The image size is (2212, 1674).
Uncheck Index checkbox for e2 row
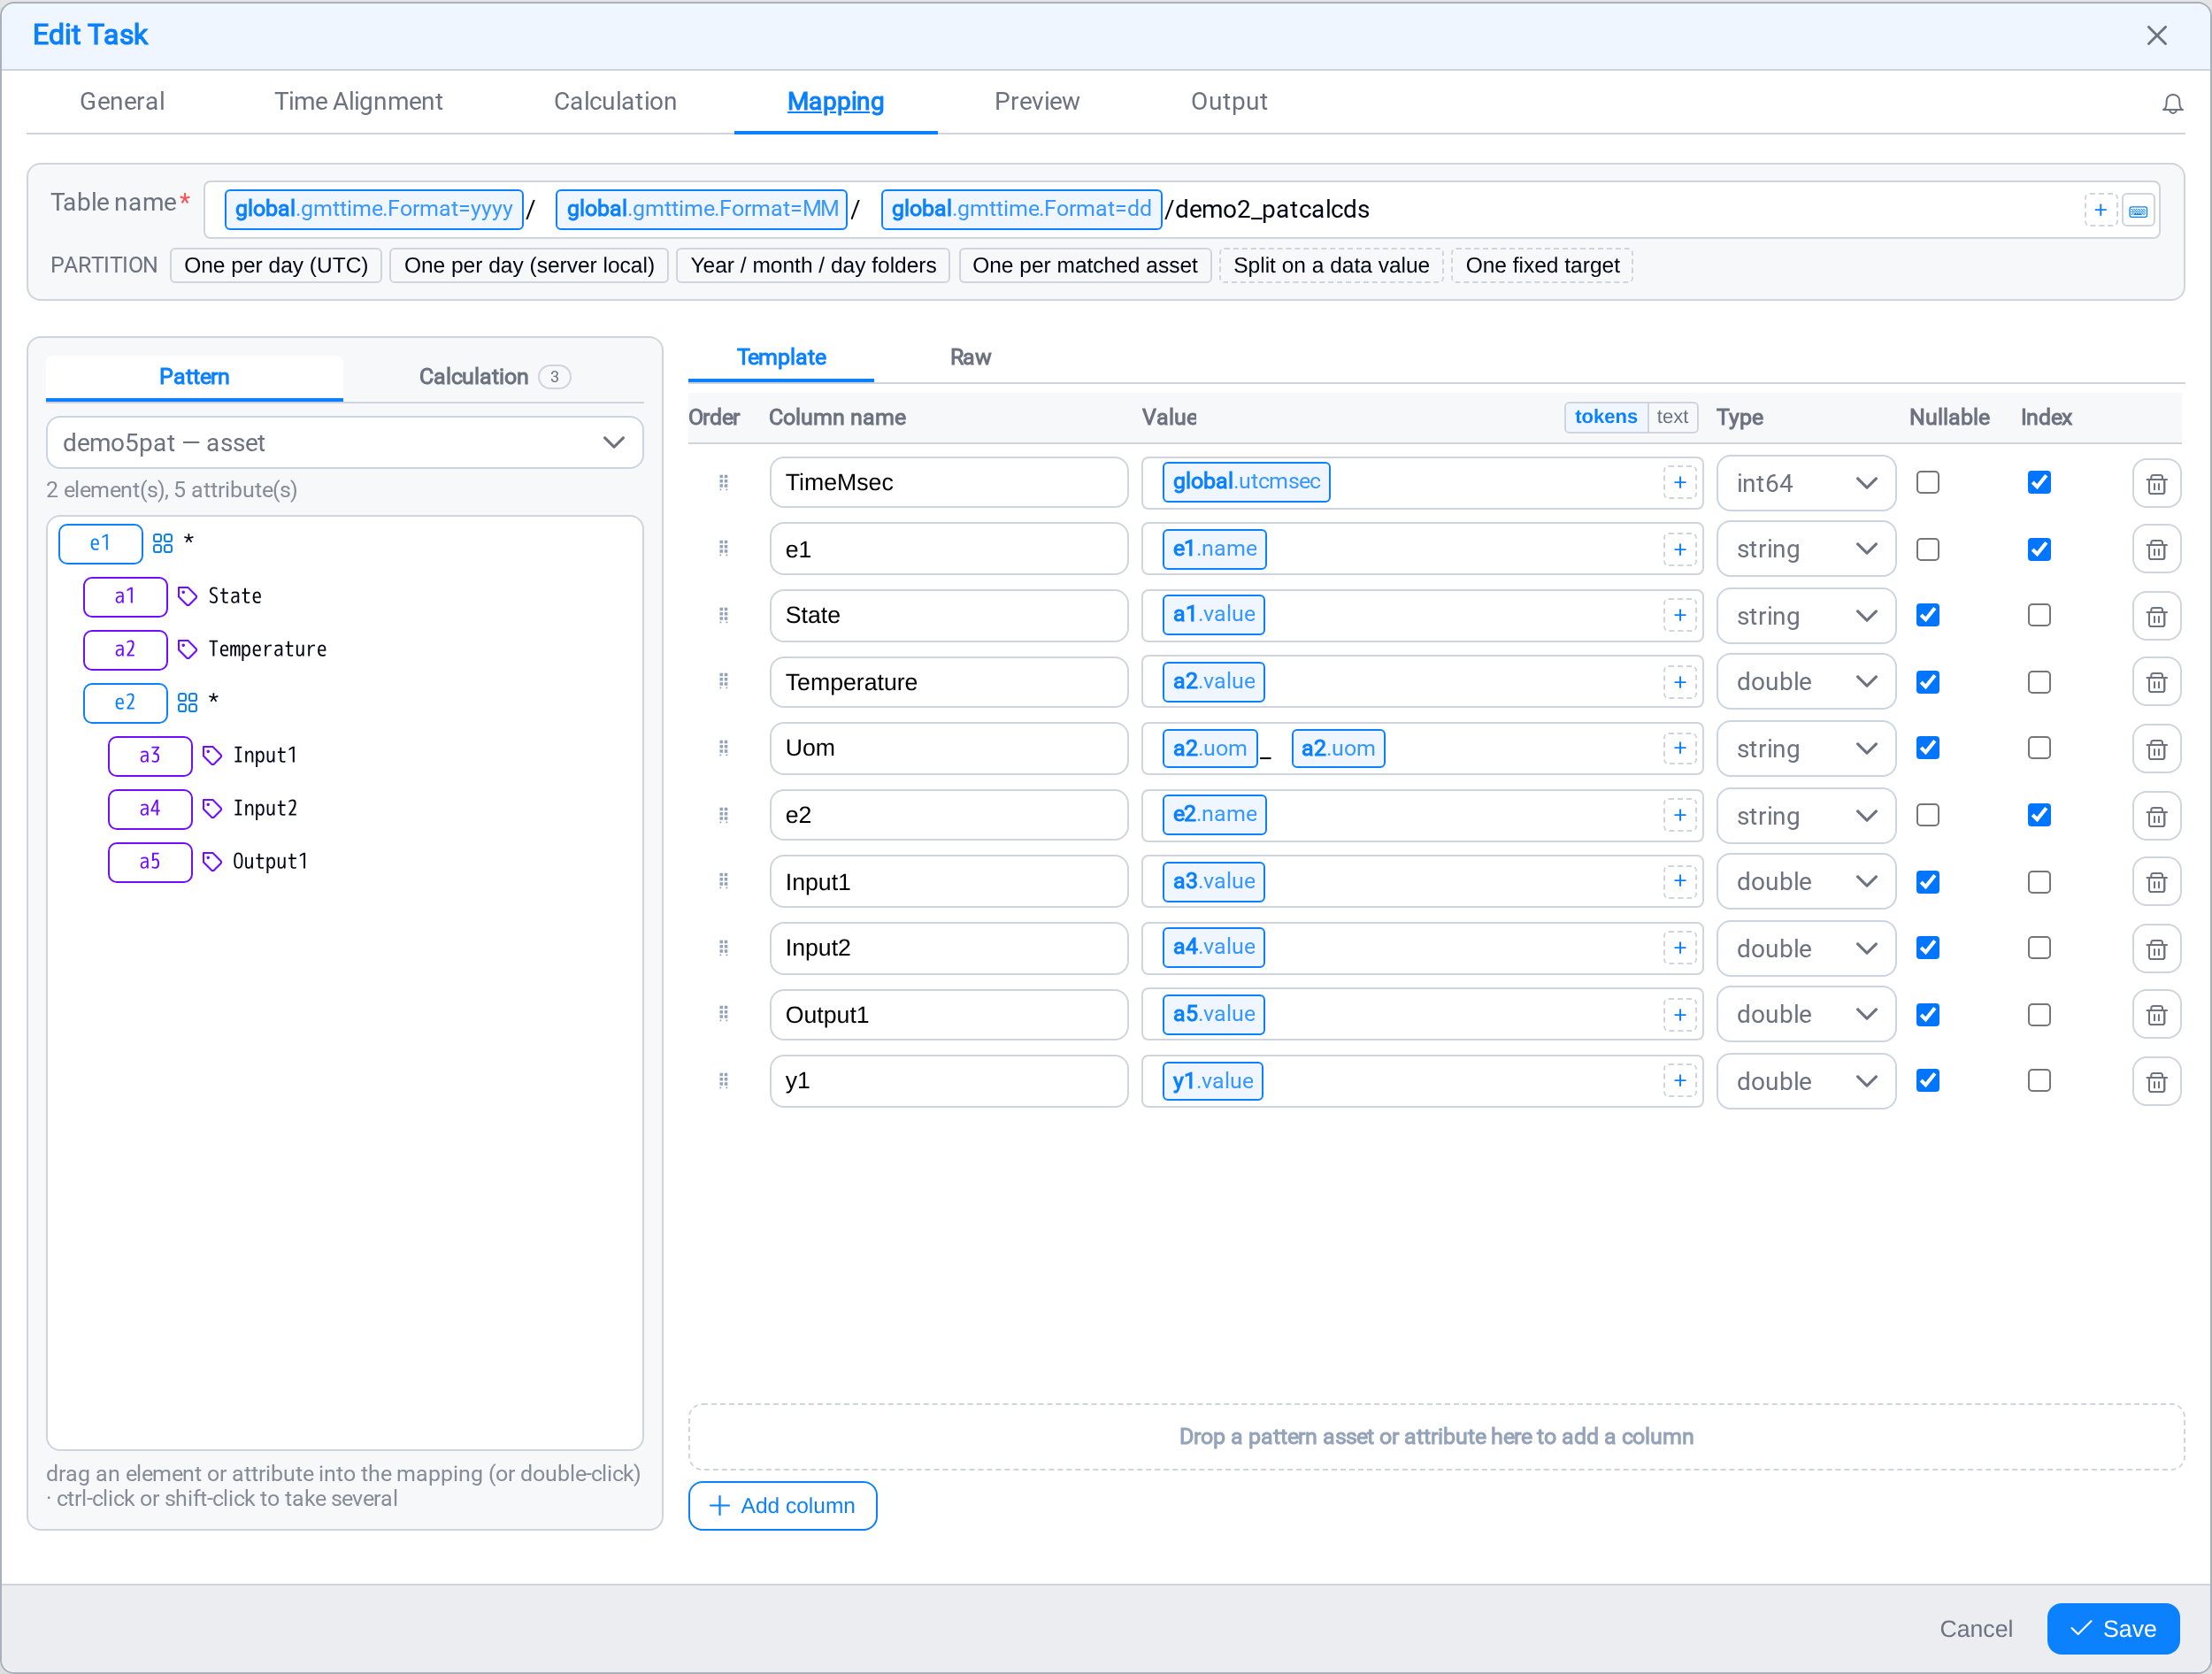point(2039,815)
